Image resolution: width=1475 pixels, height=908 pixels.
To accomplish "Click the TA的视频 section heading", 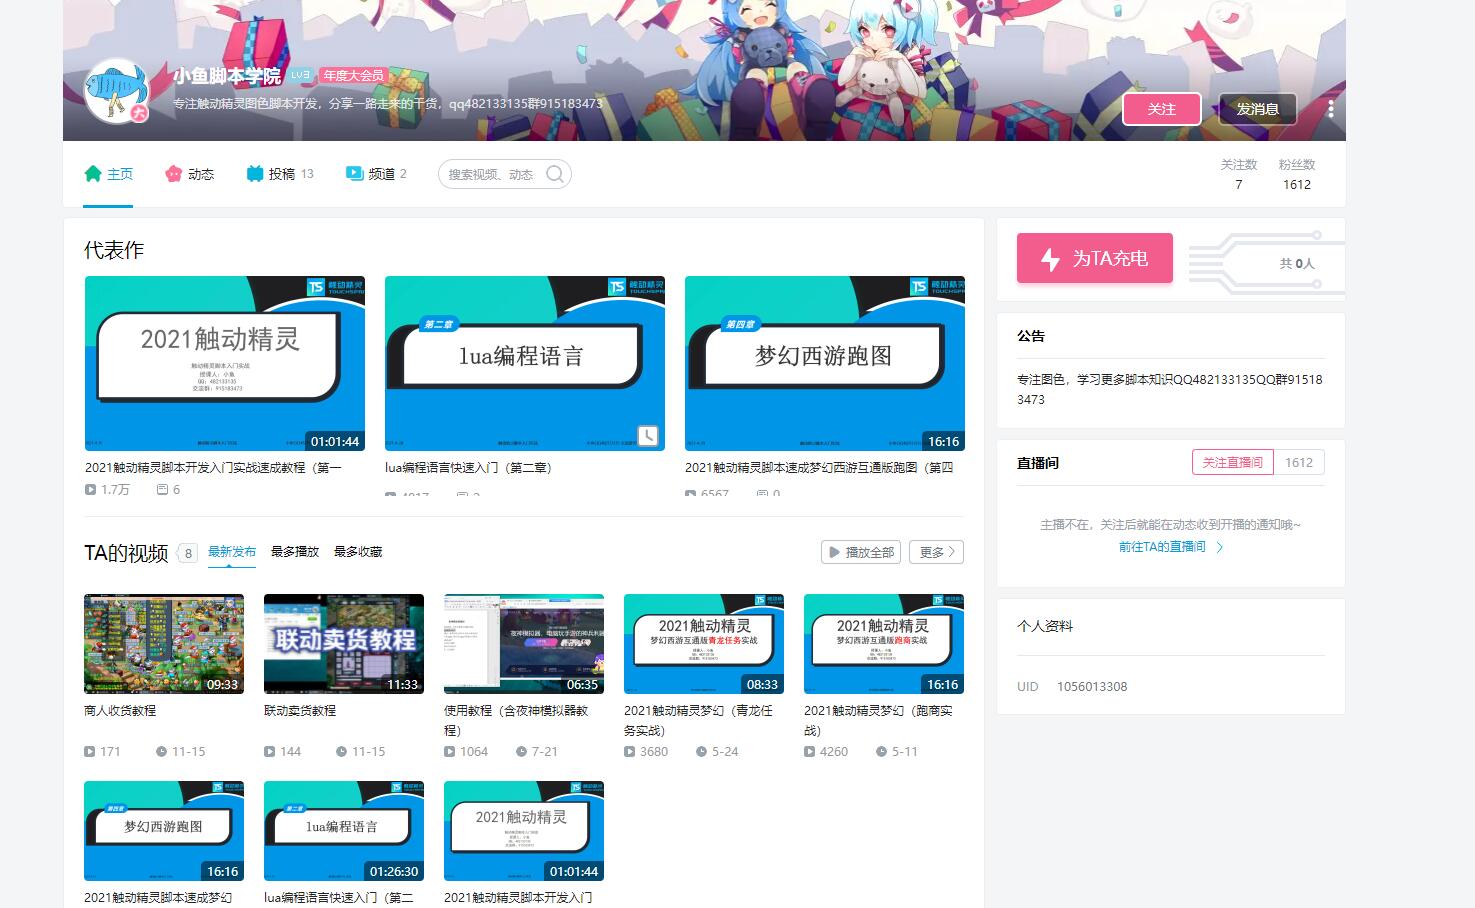I will click(126, 553).
